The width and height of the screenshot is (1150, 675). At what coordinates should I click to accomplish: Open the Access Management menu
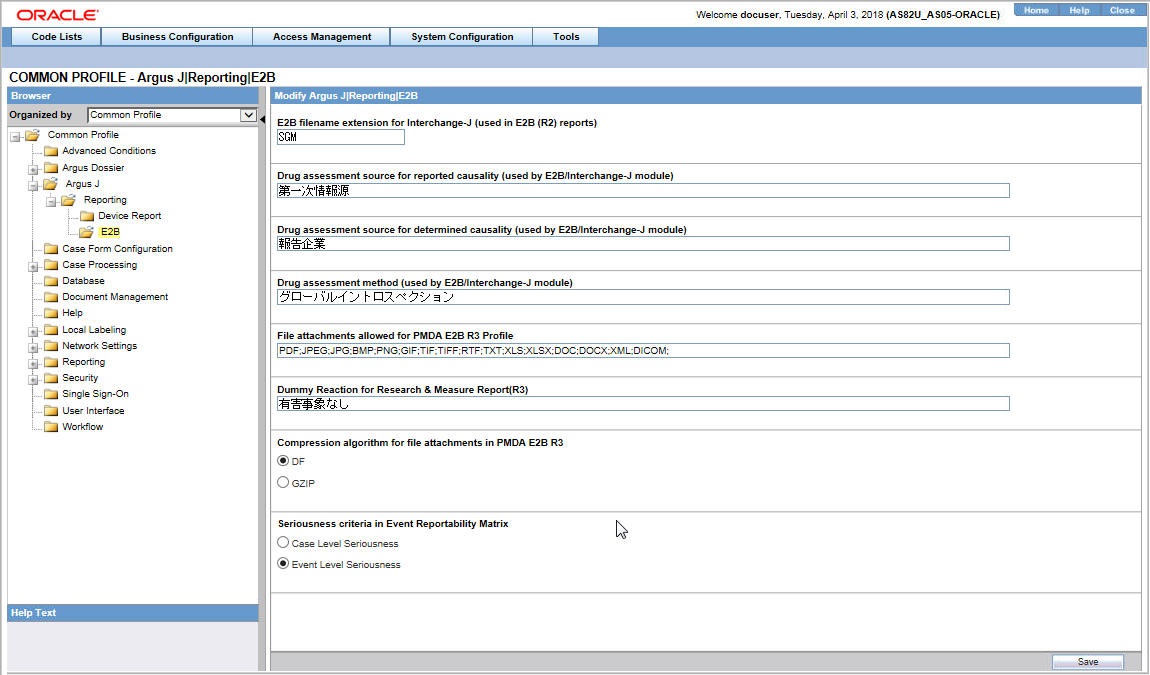[x=322, y=37]
